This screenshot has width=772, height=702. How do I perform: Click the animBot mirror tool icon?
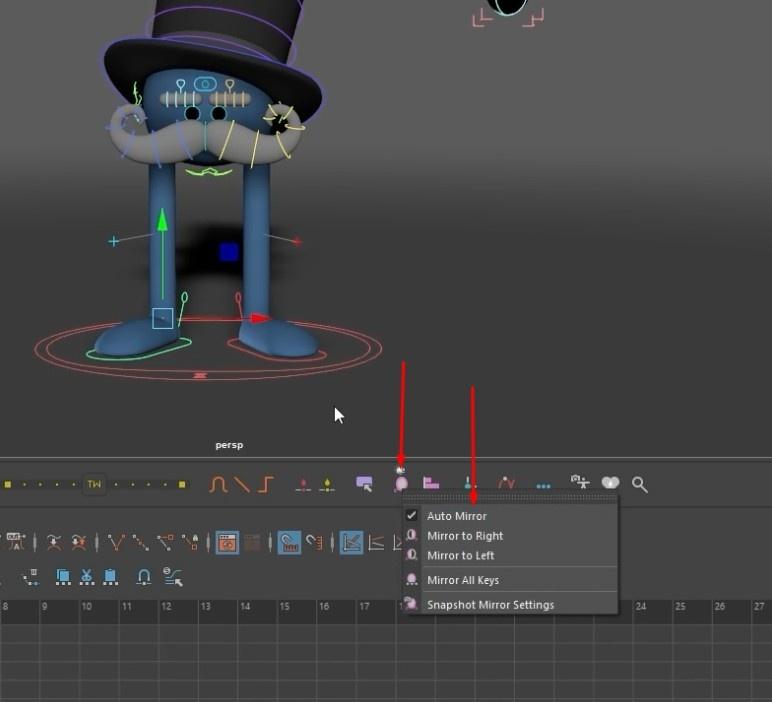(401, 484)
